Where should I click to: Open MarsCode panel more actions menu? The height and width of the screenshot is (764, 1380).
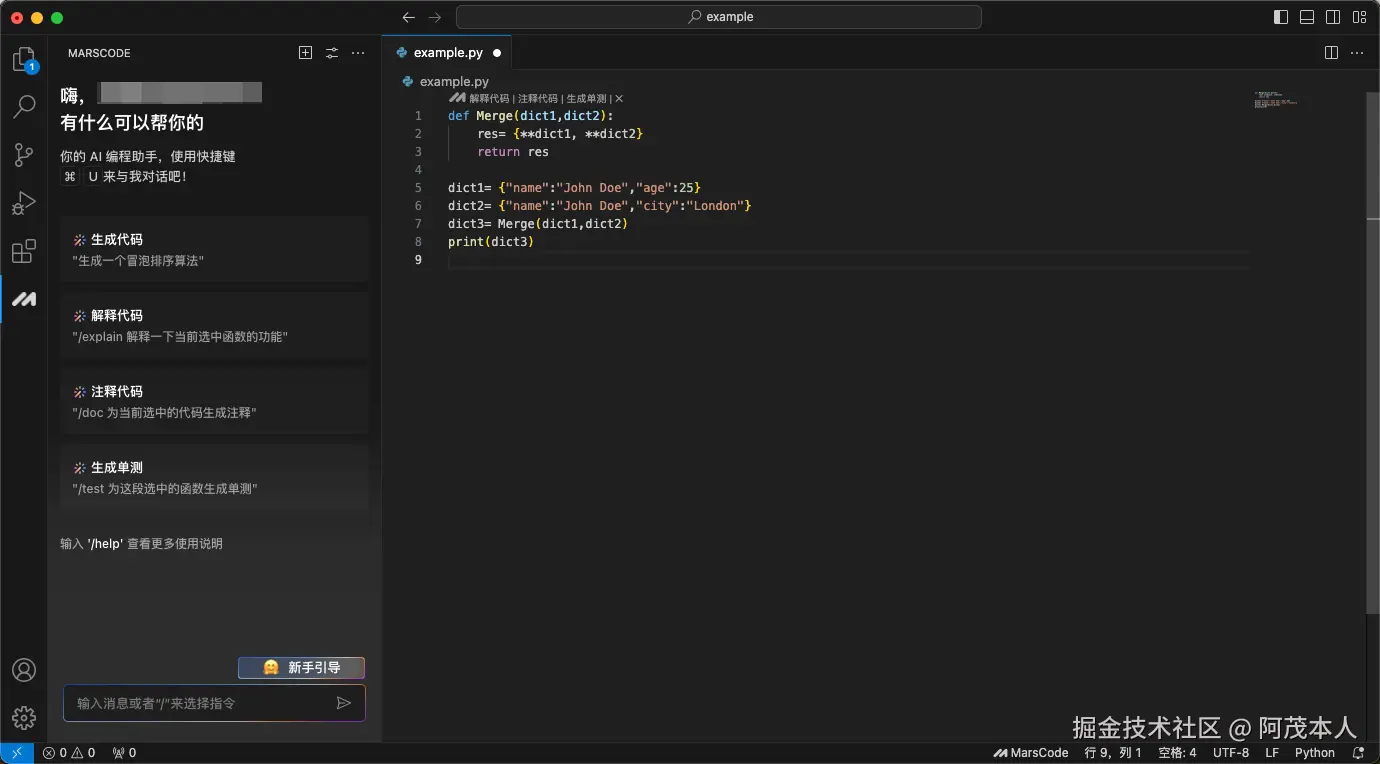click(x=358, y=53)
